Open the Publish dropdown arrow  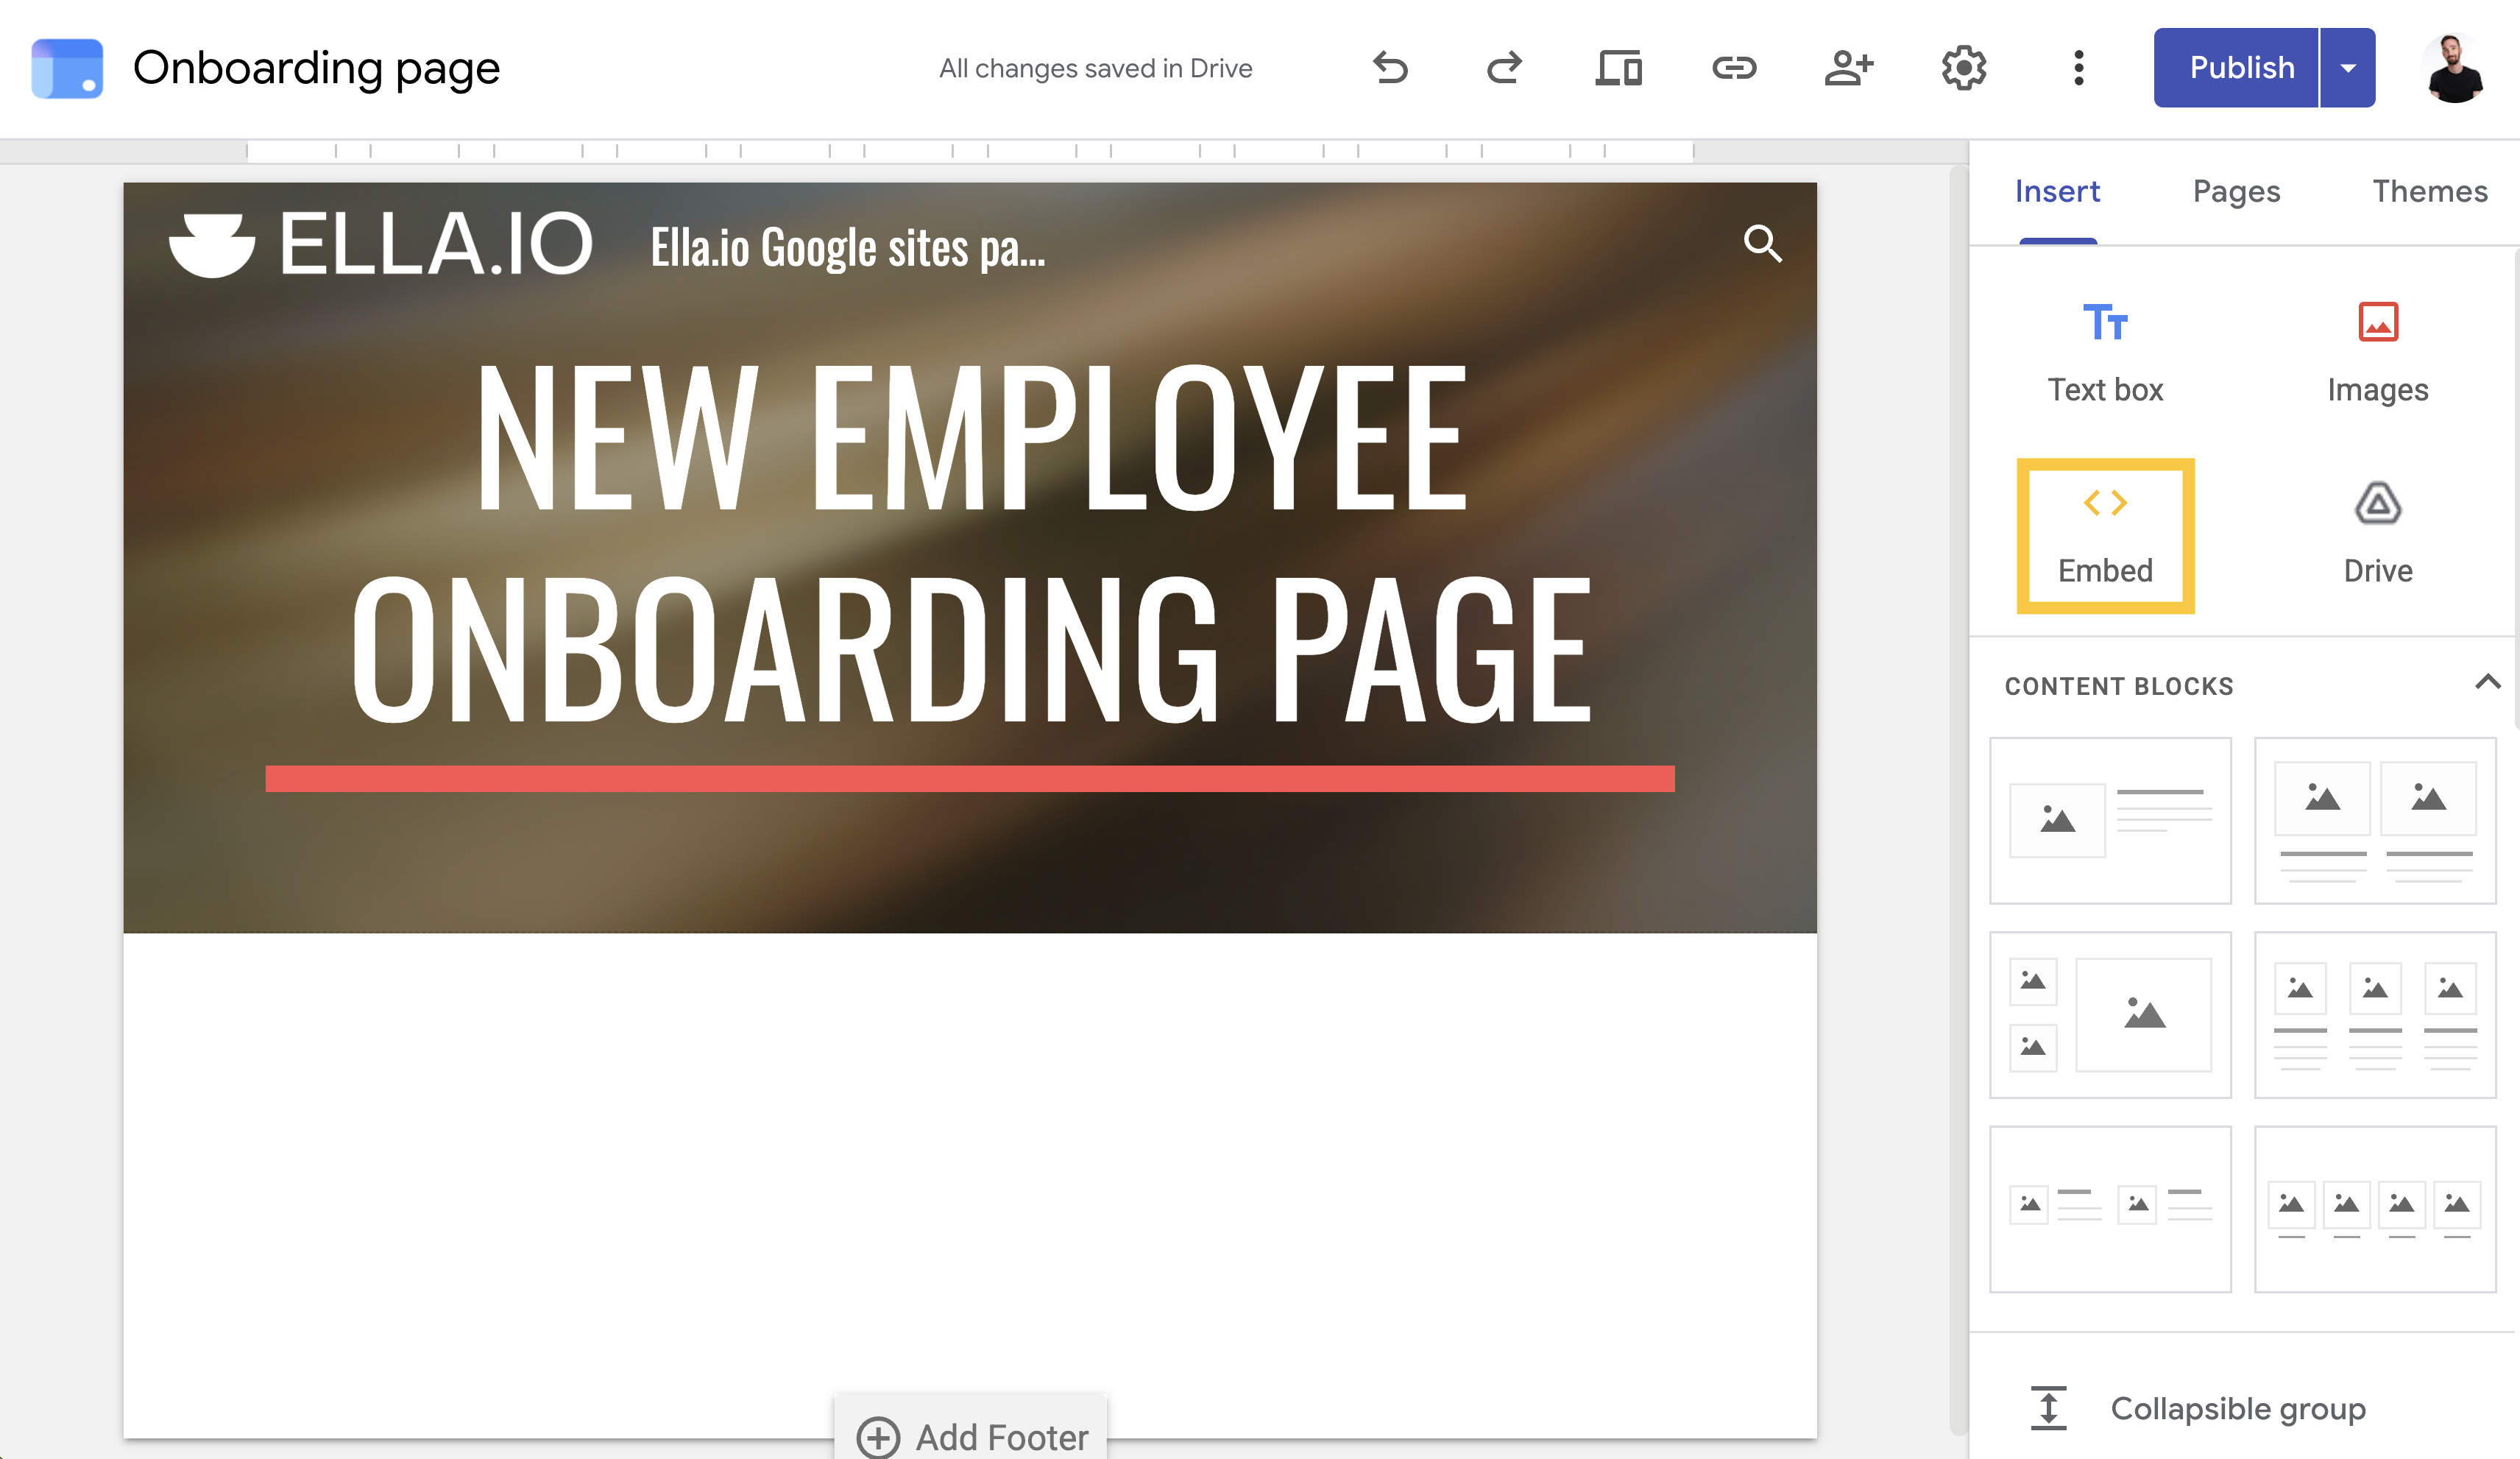pyautogui.click(x=2348, y=68)
